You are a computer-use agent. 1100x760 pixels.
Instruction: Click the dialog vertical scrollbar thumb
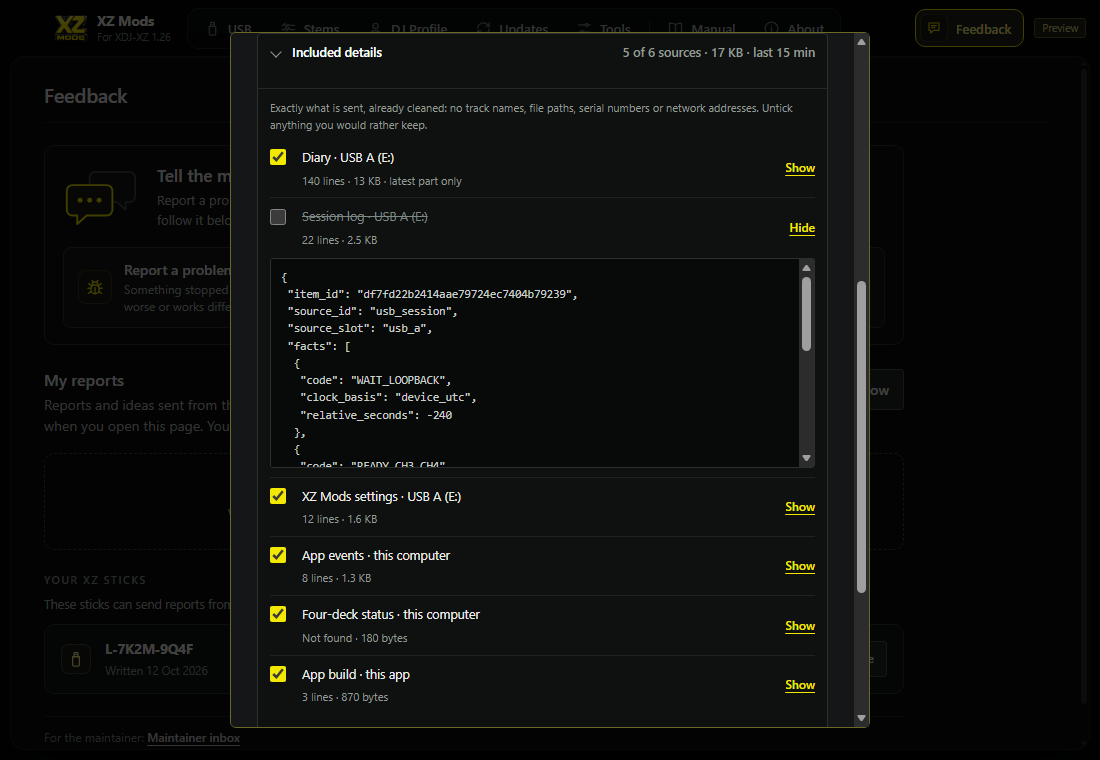pyautogui.click(x=861, y=437)
